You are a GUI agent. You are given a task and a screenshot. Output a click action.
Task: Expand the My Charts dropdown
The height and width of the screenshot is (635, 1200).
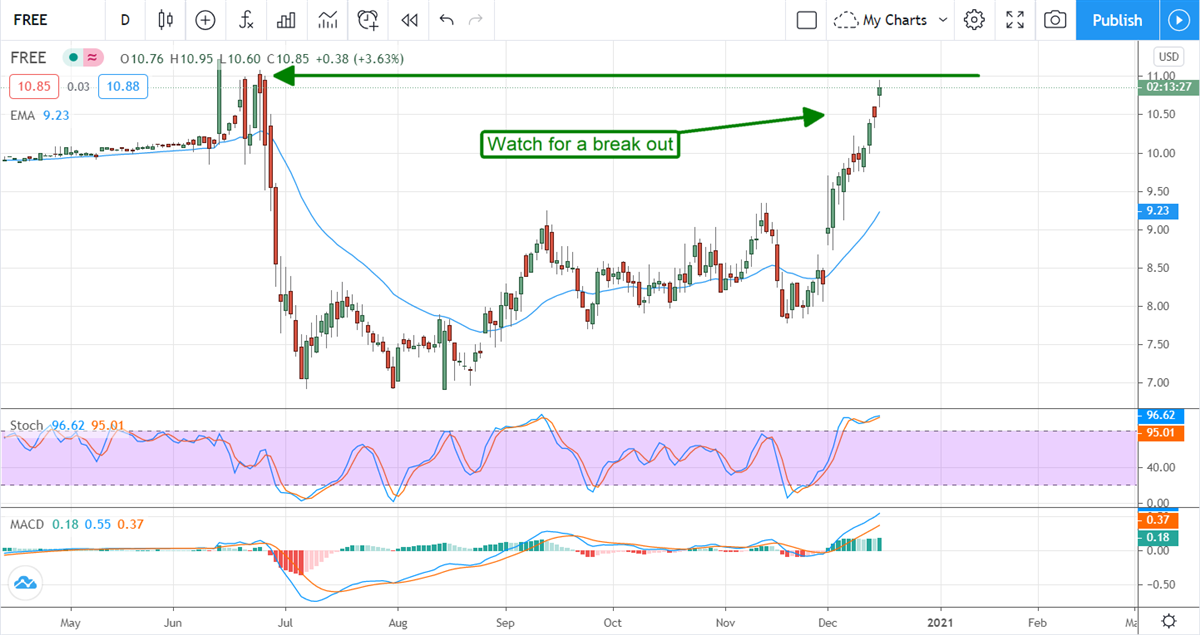click(x=890, y=20)
